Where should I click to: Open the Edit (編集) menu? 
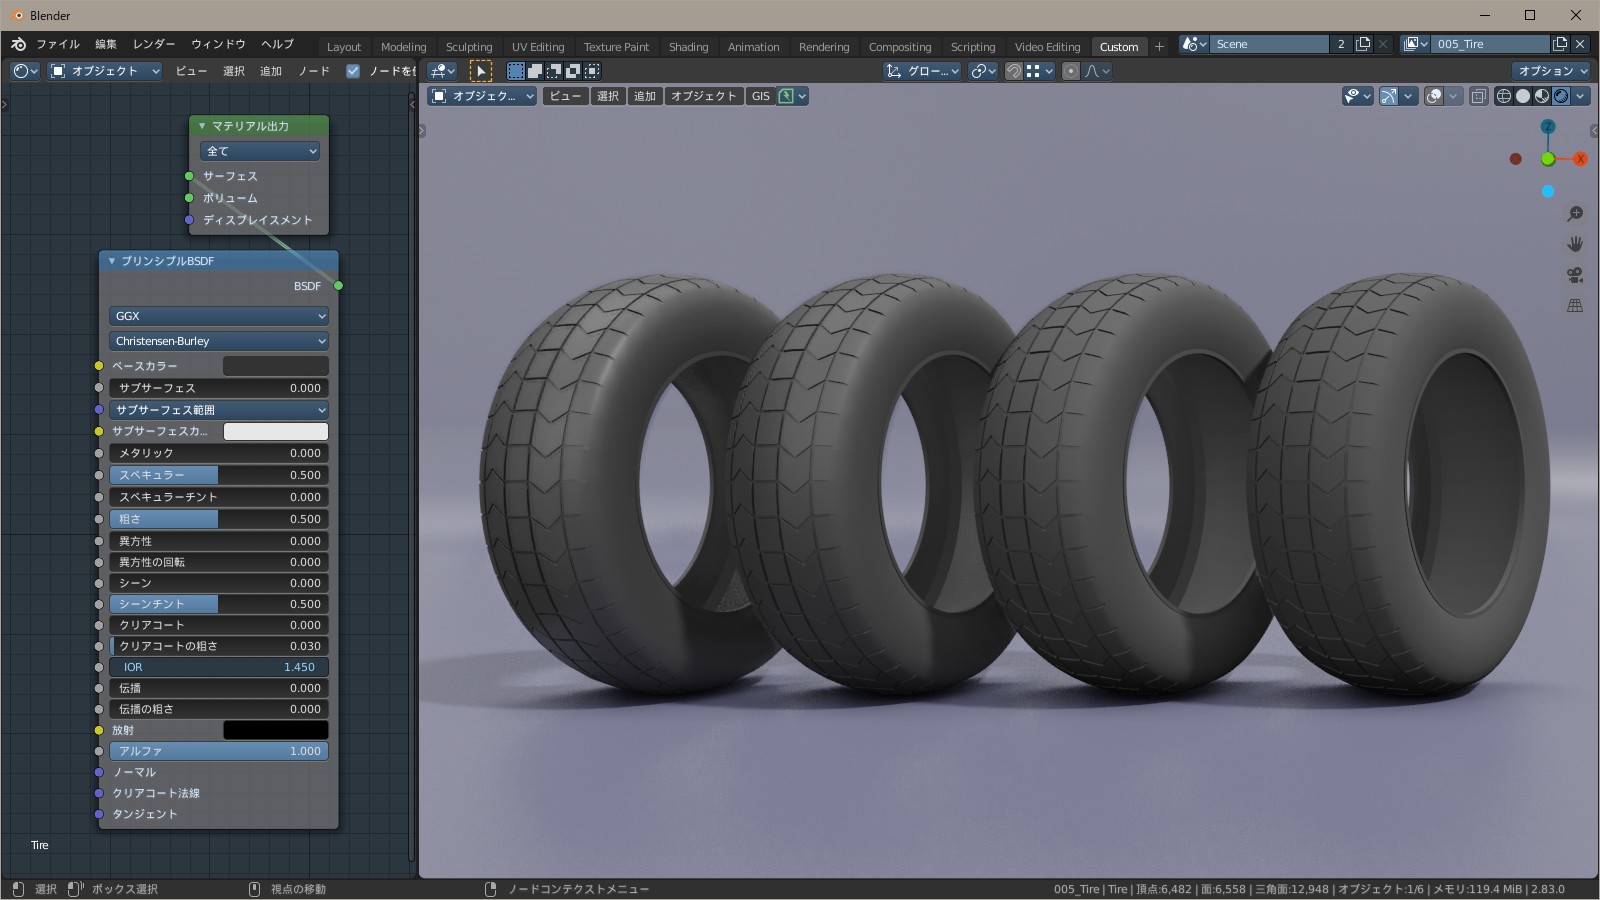point(106,44)
